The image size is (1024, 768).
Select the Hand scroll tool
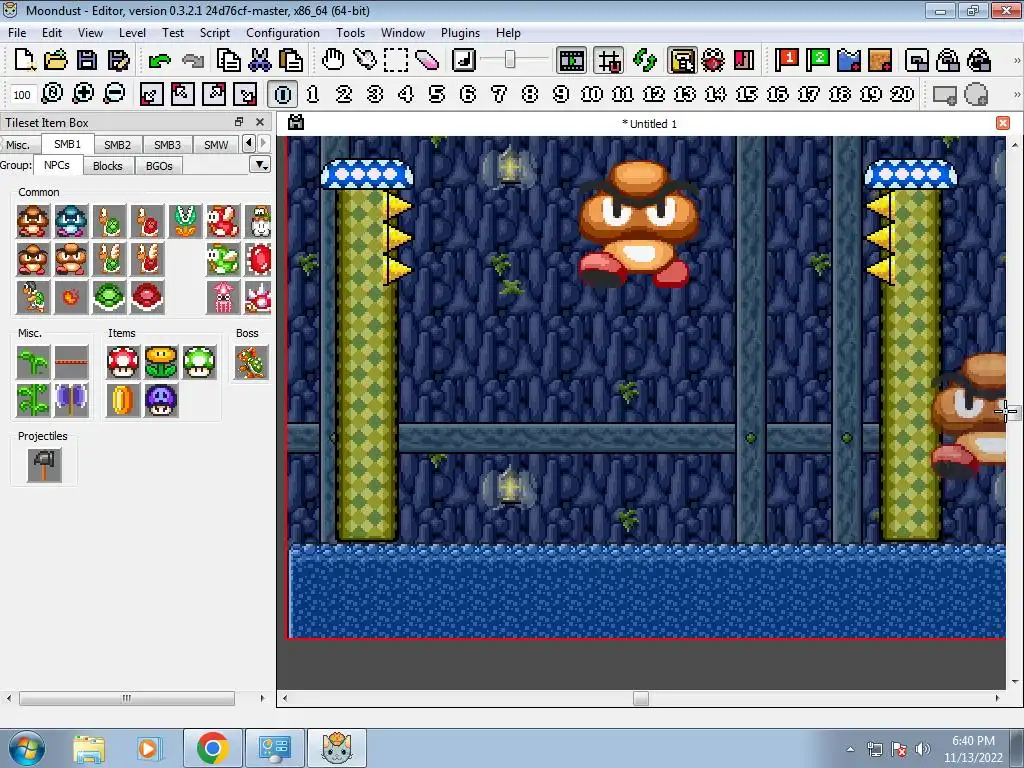[x=333, y=60]
